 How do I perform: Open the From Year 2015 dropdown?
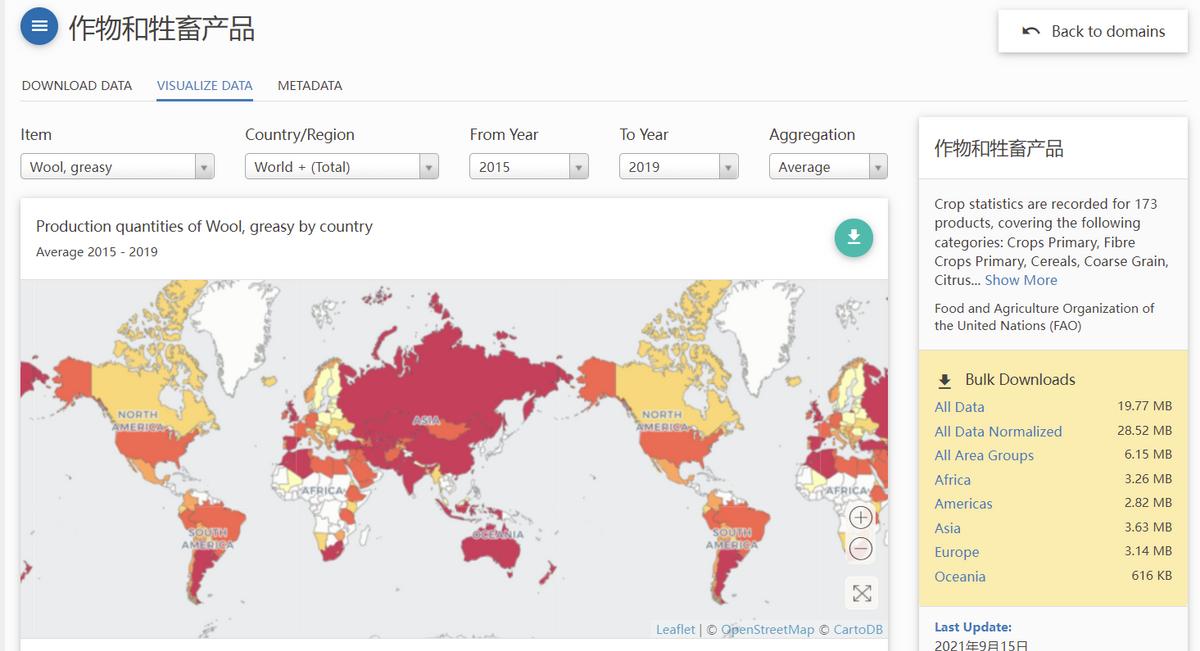pyautogui.click(x=528, y=167)
